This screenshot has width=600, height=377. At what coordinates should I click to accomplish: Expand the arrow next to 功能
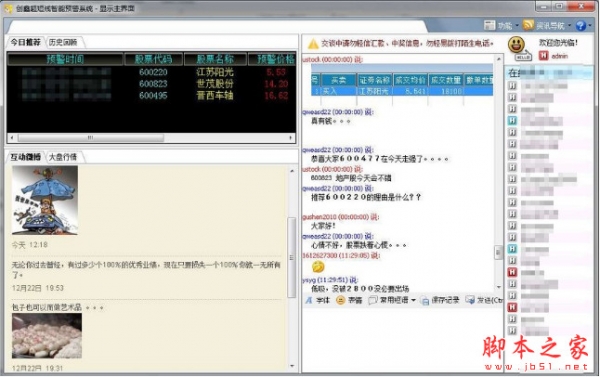click(517, 26)
